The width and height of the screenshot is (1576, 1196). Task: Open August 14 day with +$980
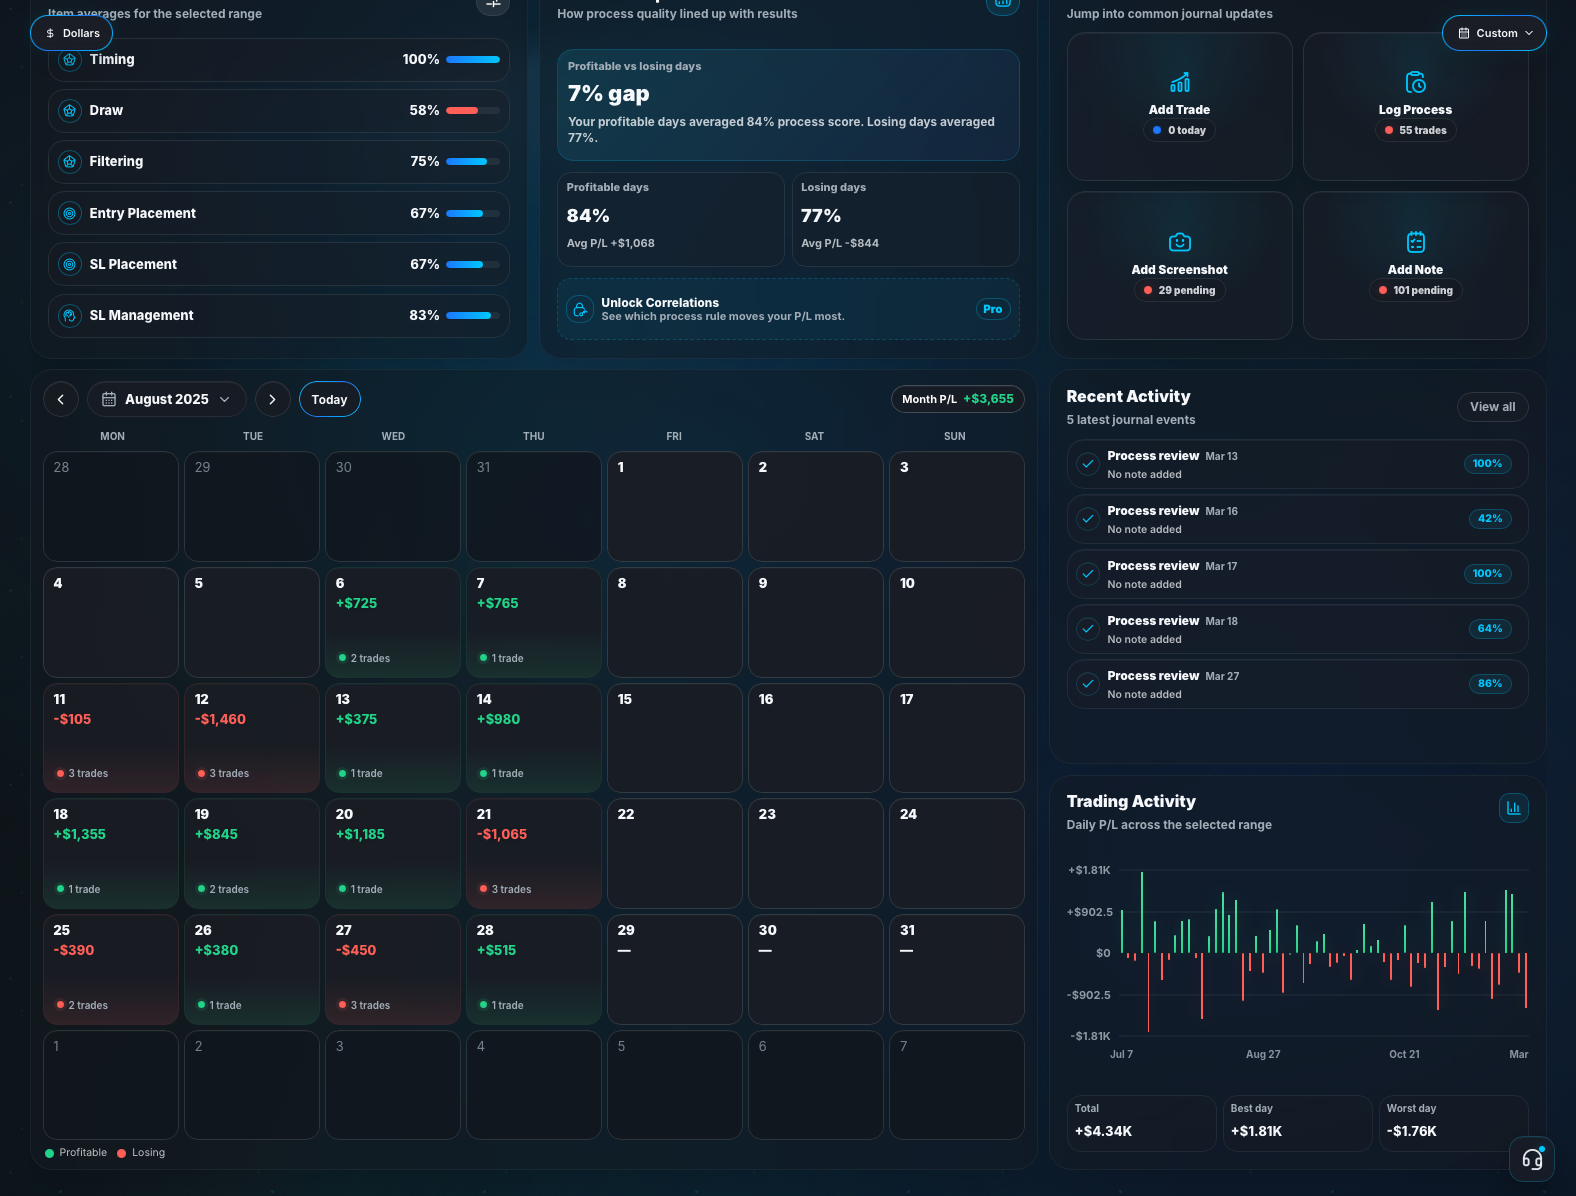click(534, 738)
